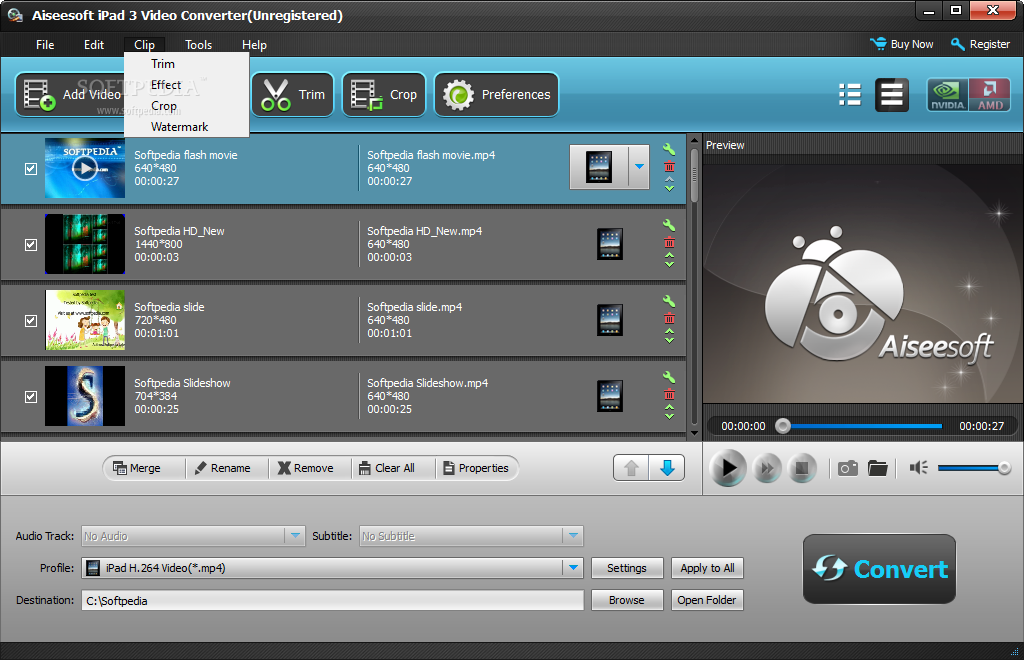Viewport: 1024px width, 660px height.
Task: Click wrench settings icon for Softpedia flash movie
Action: pos(669,149)
